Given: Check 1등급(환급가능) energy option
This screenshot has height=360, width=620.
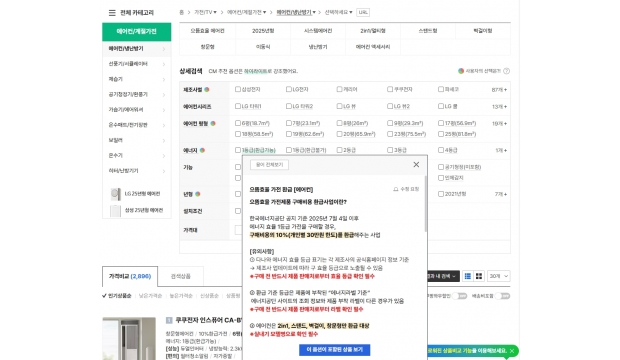Looking at the screenshot, I should pyautogui.click(x=238, y=150).
